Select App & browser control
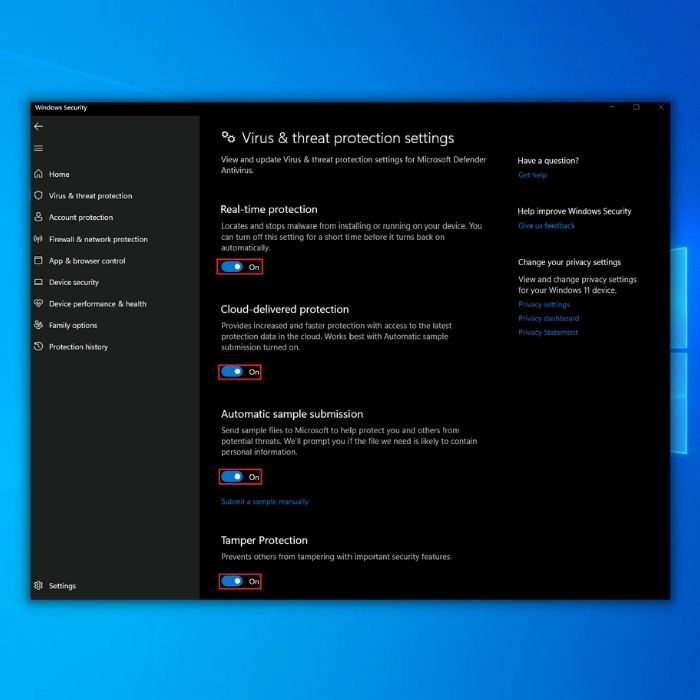This screenshot has width=700, height=700. pos(87,261)
